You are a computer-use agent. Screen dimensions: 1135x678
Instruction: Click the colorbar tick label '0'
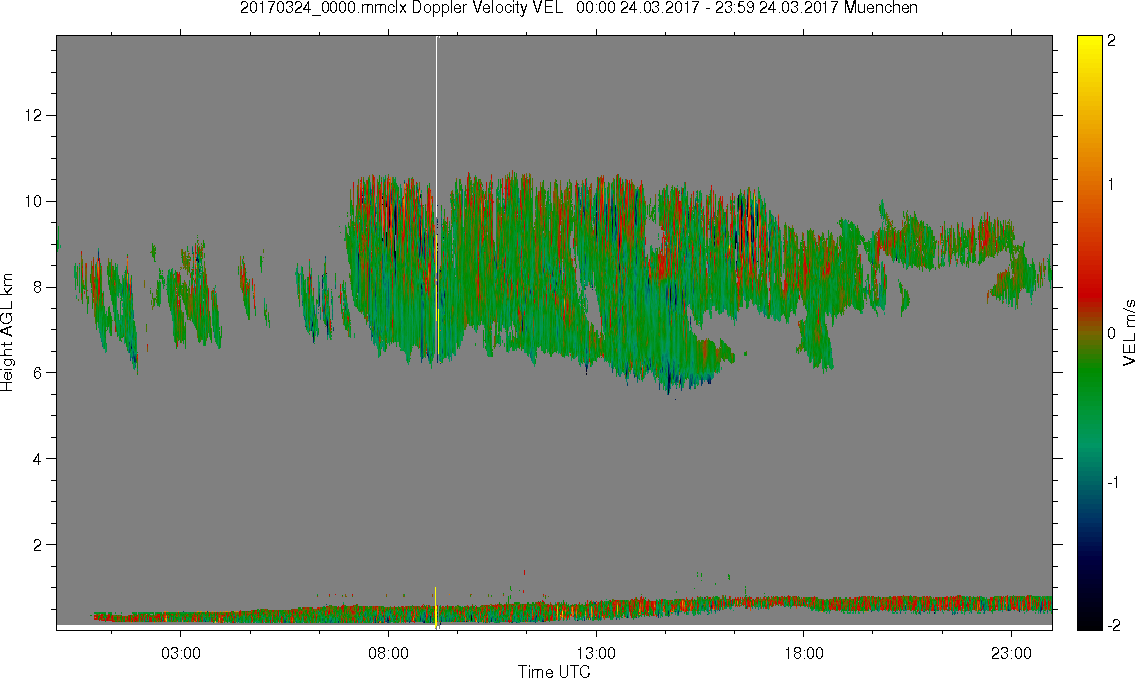click(1112, 334)
